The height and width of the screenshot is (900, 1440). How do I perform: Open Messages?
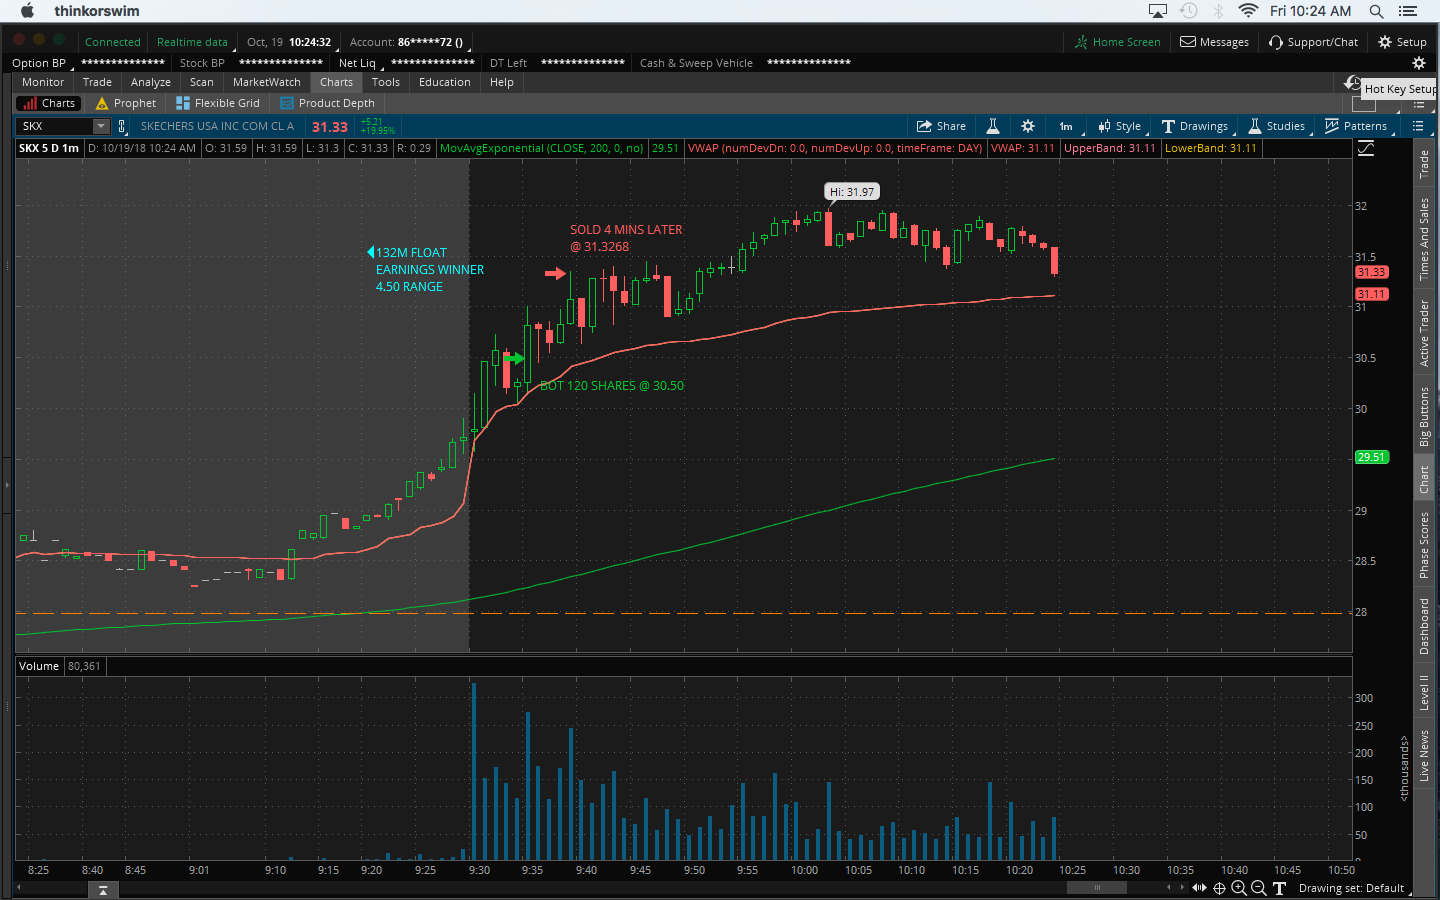point(1215,42)
